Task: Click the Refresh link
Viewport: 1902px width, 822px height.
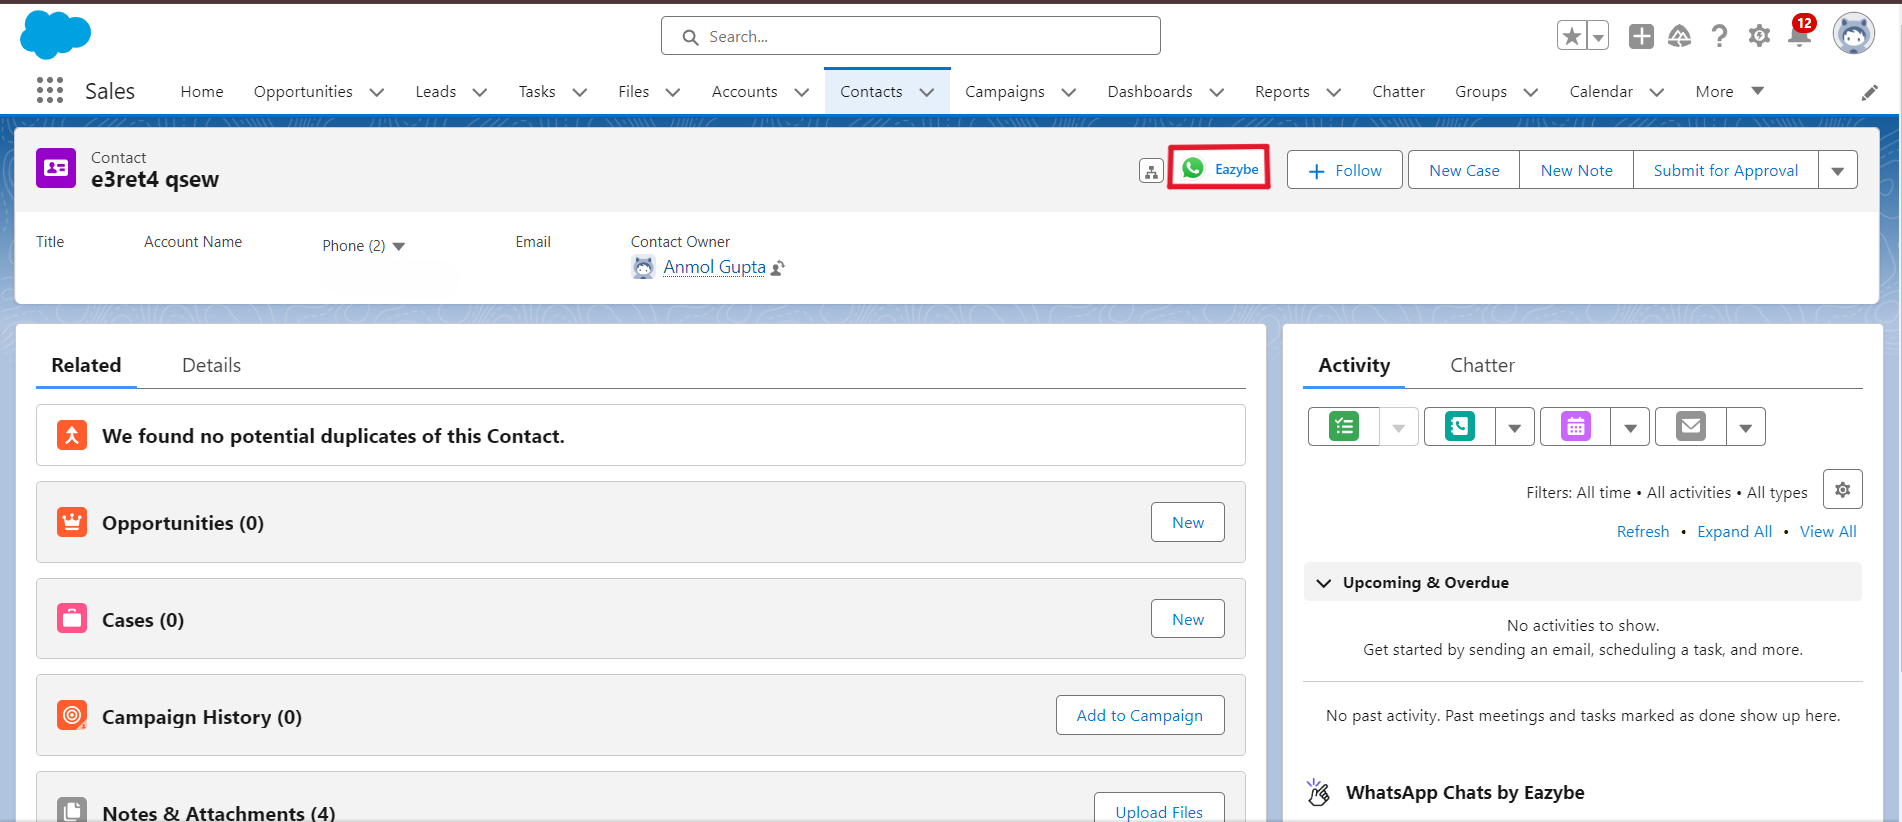Action: (x=1643, y=532)
